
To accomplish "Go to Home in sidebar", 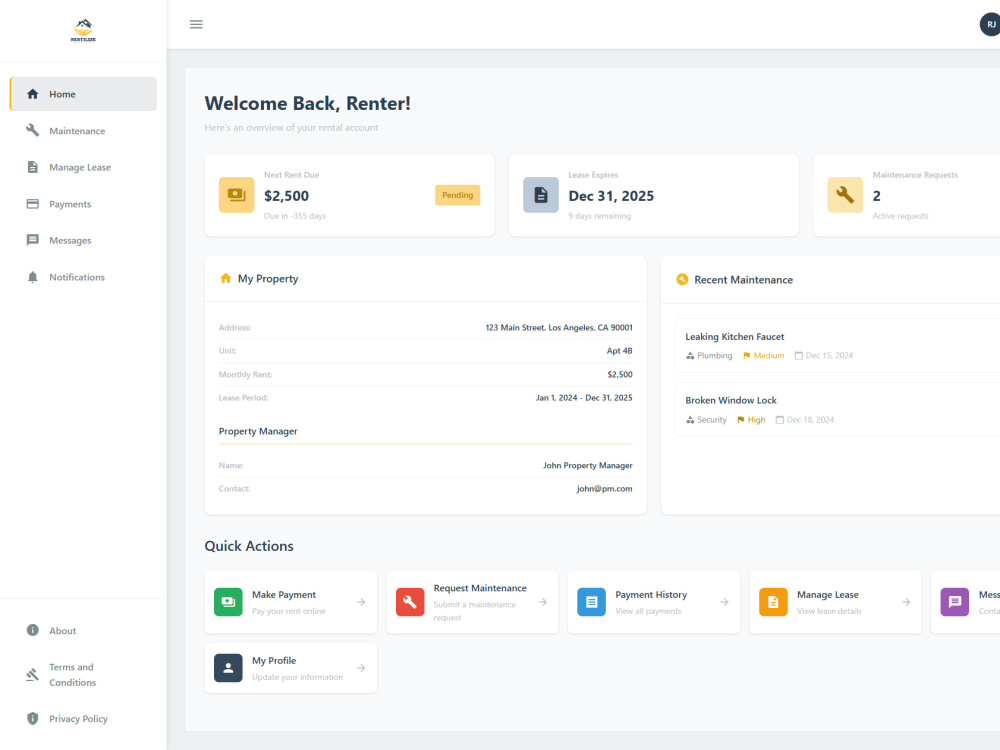I will pos(84,94).
